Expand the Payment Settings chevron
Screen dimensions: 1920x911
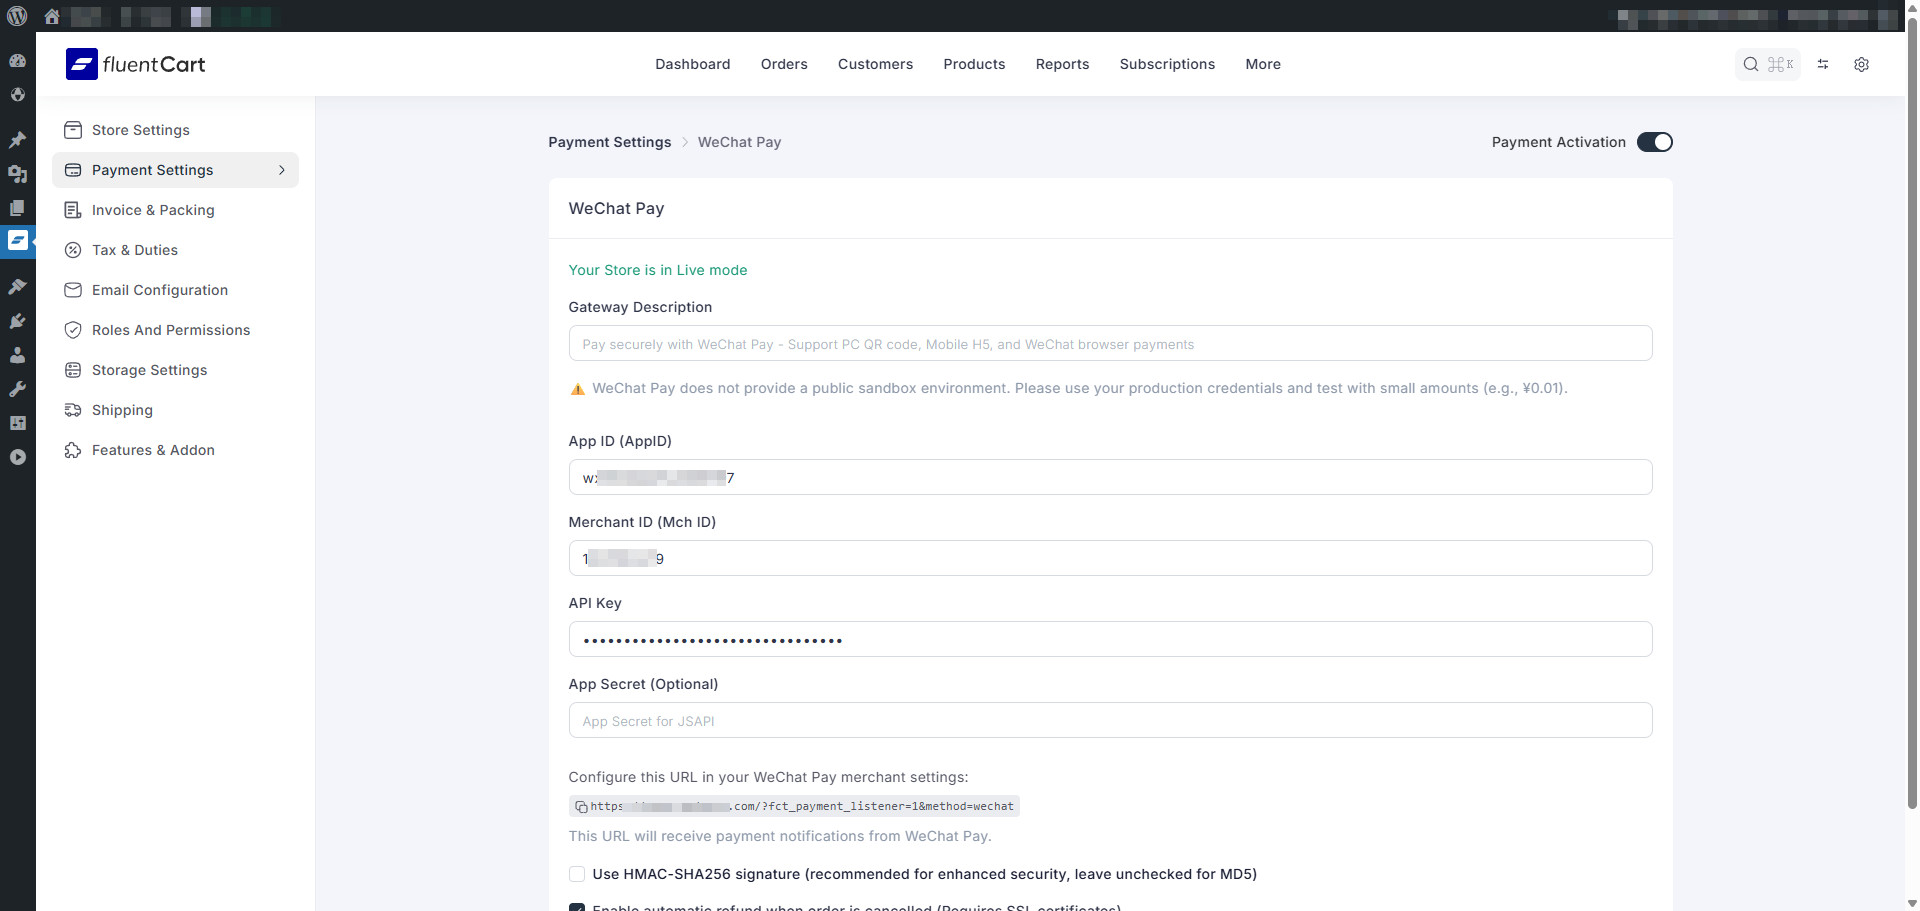[x=282, y=170]
